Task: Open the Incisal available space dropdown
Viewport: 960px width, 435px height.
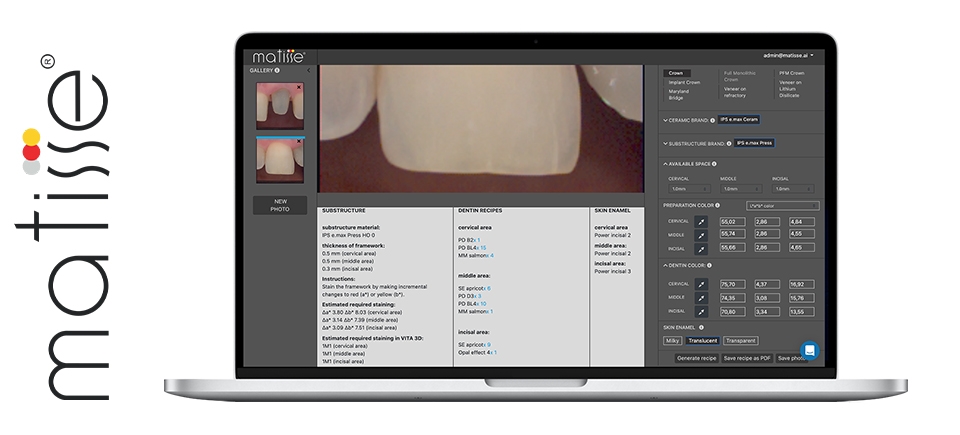Action: pyautogui.click(x=793, y=189)
